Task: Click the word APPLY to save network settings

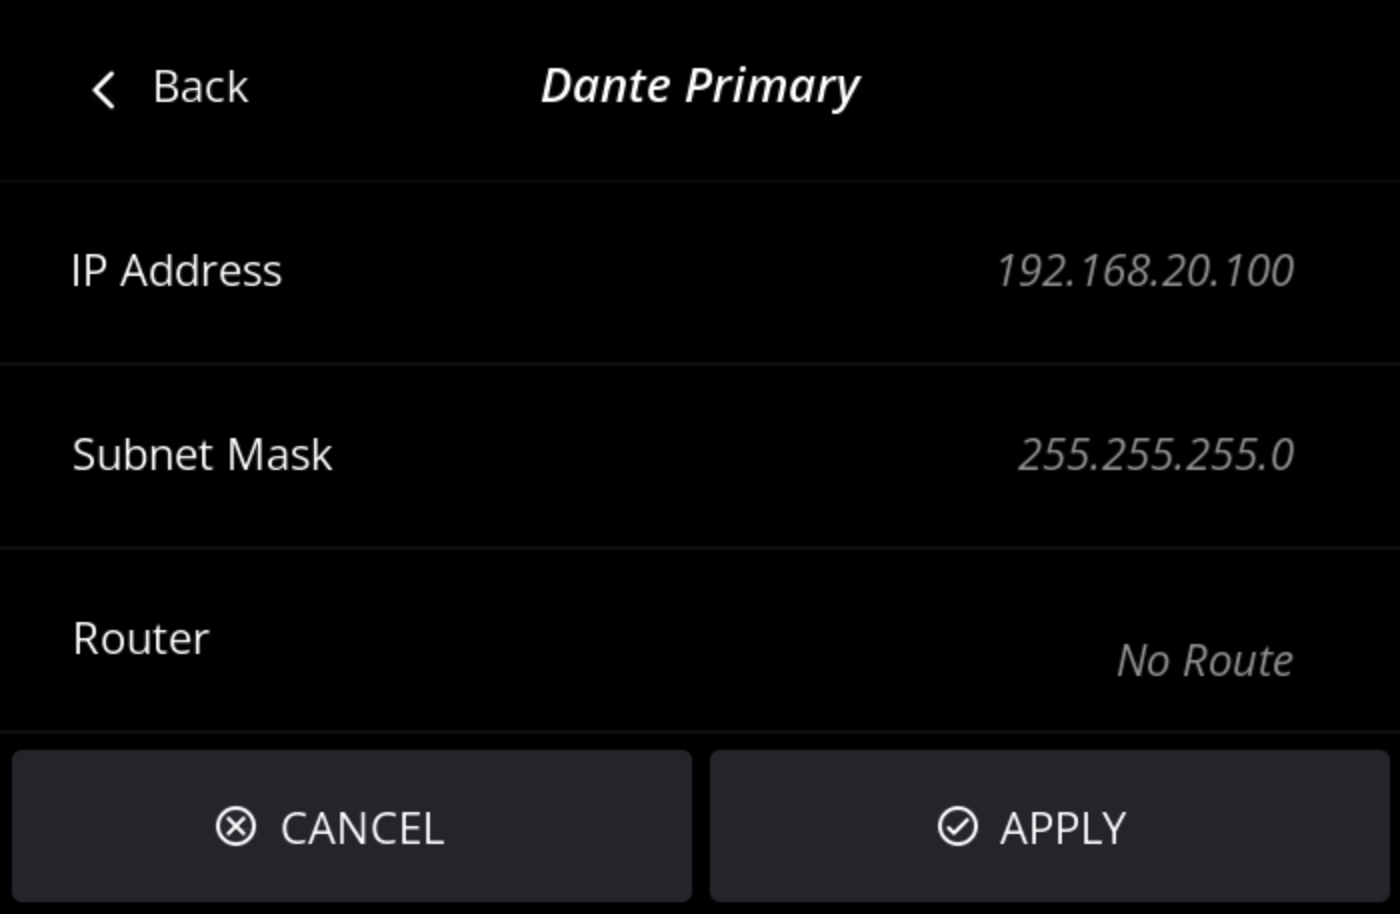Action: tap(1063, 829)
